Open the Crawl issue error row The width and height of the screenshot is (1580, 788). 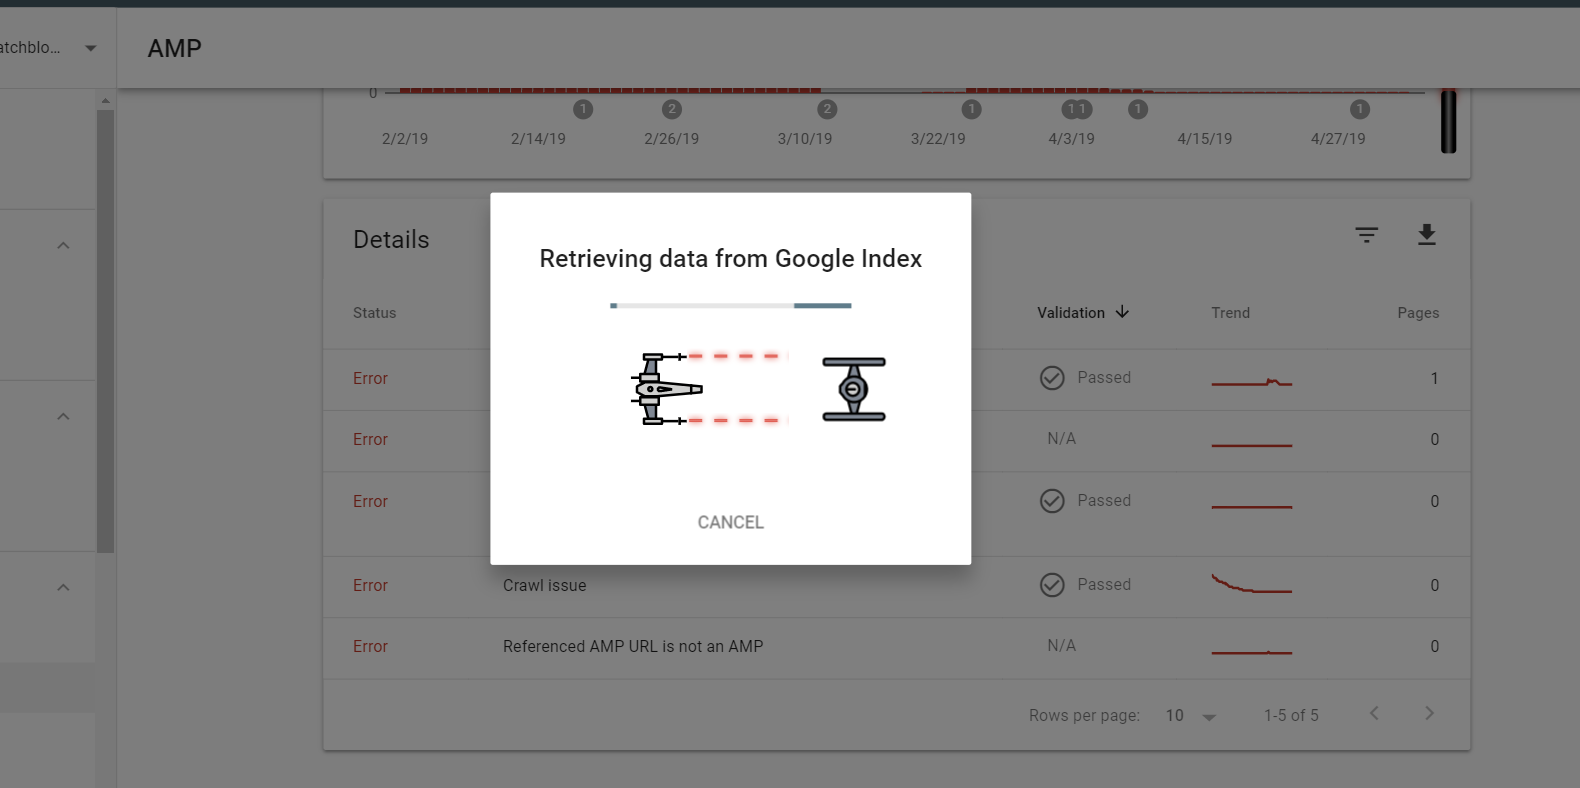point(545,586)
